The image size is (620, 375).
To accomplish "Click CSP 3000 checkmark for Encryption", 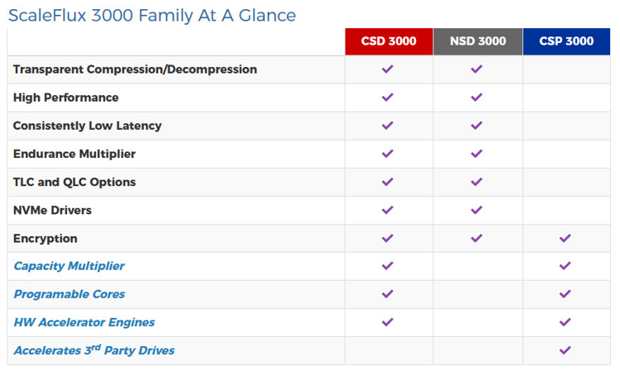I will coord(565,238).
